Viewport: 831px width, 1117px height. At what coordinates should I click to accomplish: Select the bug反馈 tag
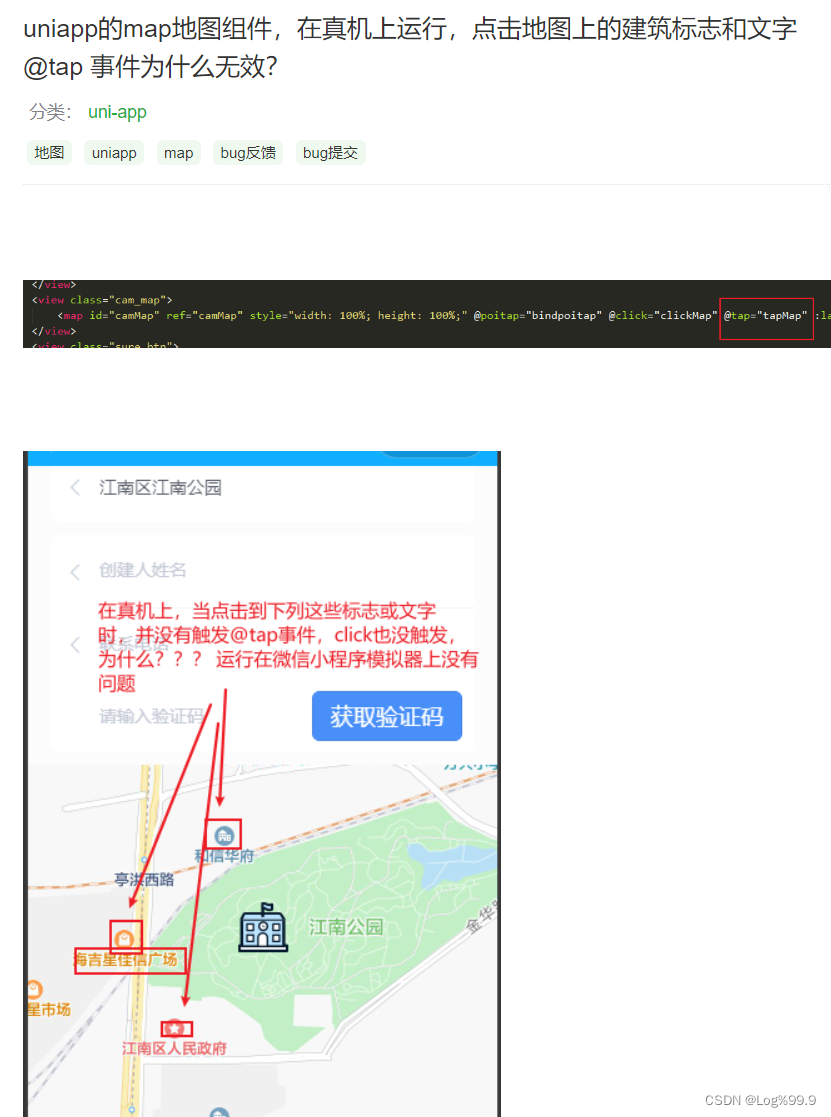point(248,152)
